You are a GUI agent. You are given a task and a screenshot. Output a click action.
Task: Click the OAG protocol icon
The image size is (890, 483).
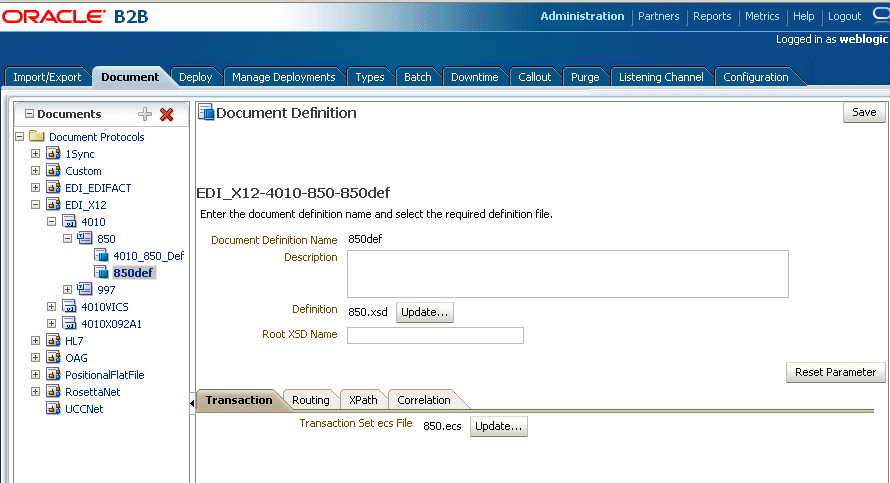coord(53,358)
